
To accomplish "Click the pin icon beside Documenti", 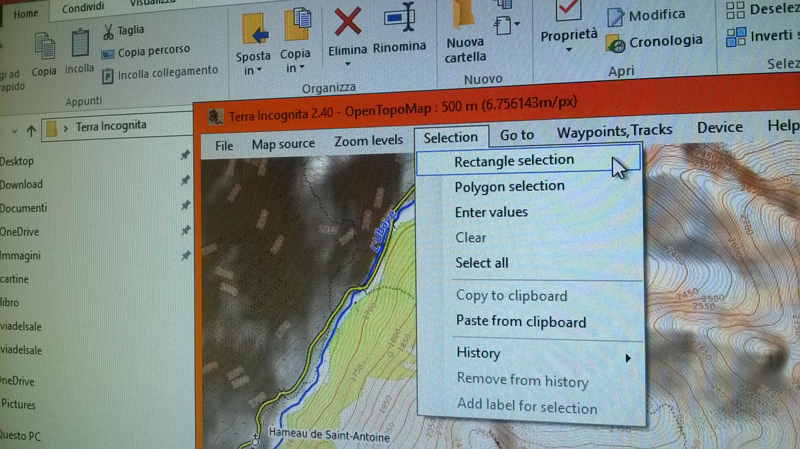I will pyautogui.click(x=185, y=205).
